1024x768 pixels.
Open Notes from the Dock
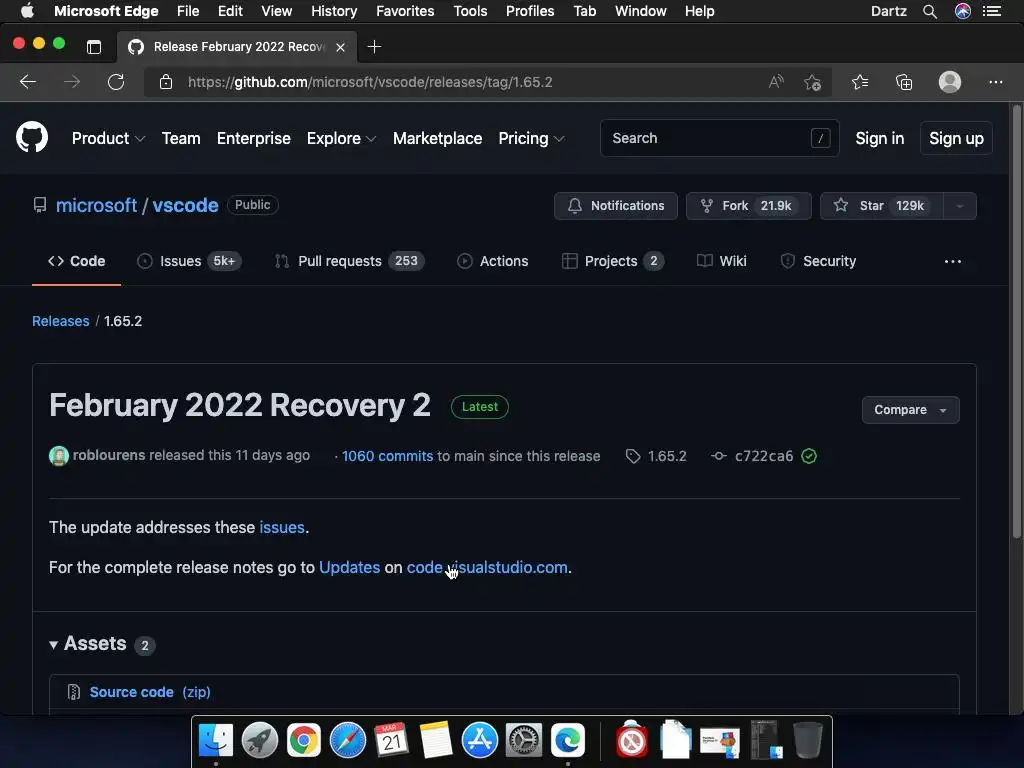pyautogui.click(x=436, y=741)
